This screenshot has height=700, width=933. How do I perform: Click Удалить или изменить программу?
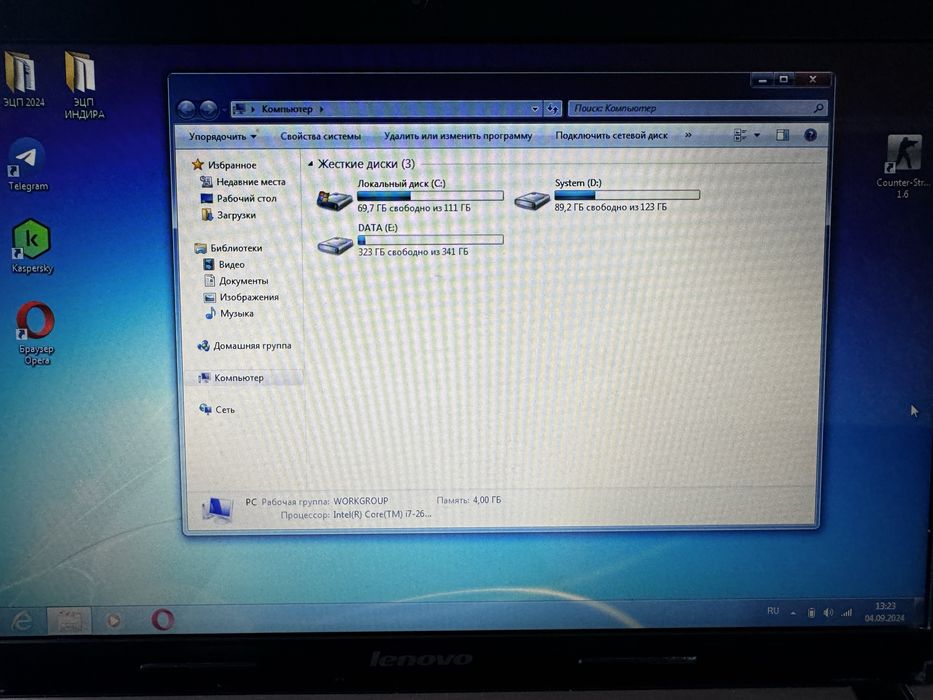pos(458,136)
